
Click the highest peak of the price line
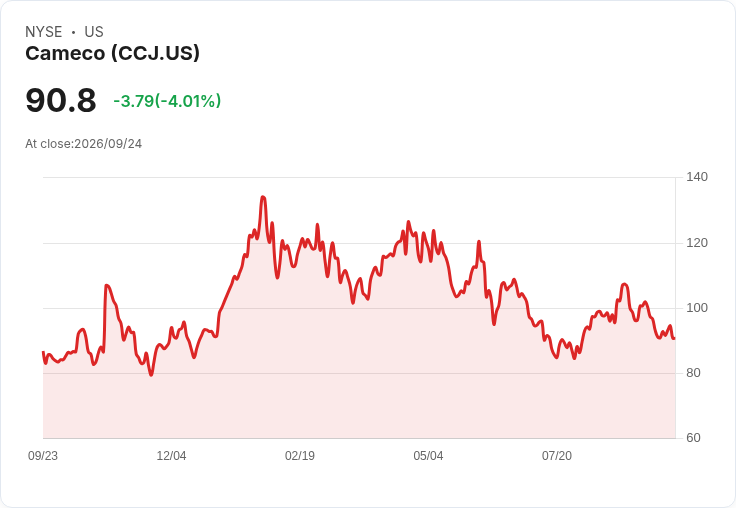point(263,197)
